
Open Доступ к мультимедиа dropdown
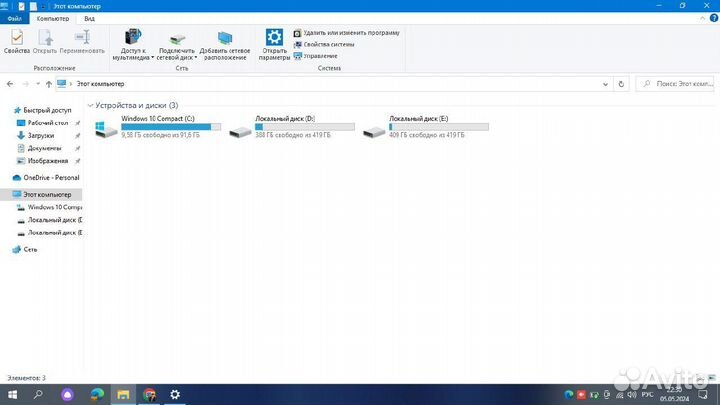pos(133,45)
